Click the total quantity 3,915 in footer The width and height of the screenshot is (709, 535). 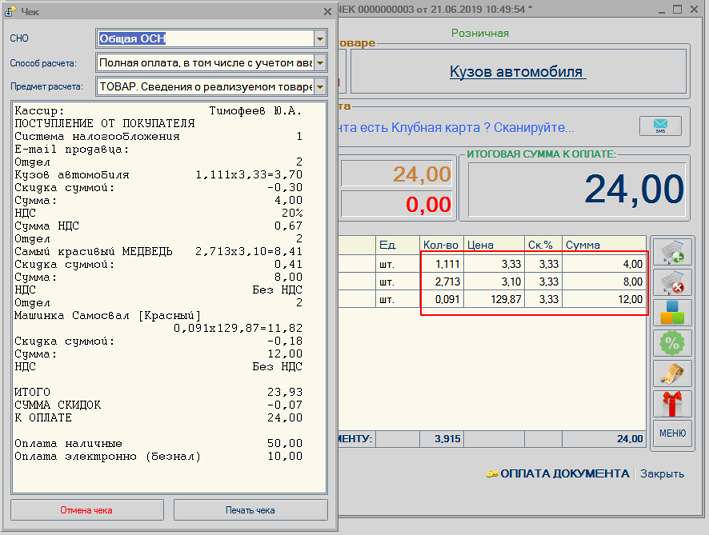pyautogui.click(x=442, y=439)
